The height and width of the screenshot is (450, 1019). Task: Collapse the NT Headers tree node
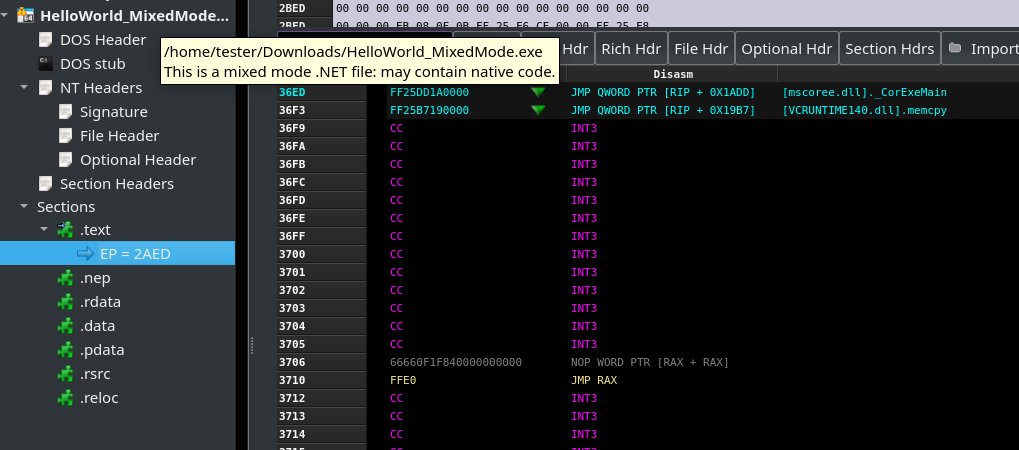pos(24,87)
